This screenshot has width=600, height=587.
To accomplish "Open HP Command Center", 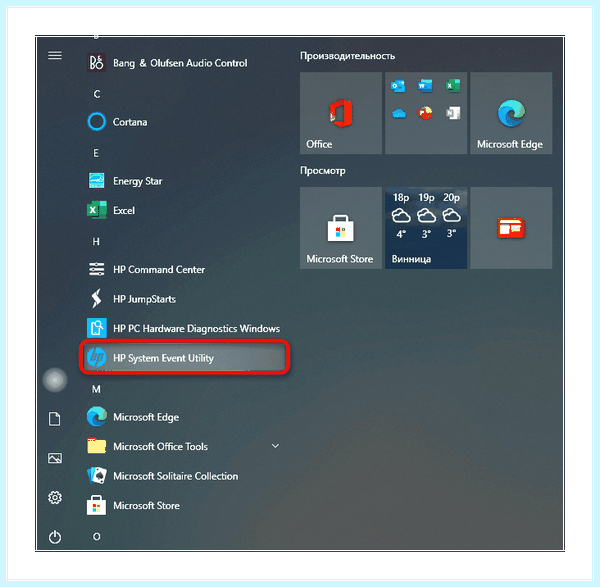I will click(184, 269).
